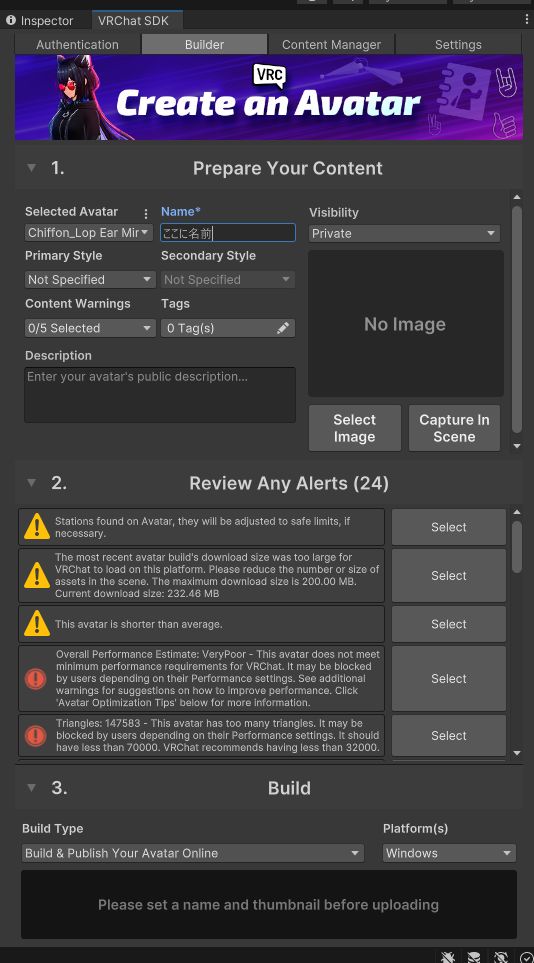Screen dimensions: 534x963
Task: Edit tags with the pencil icon
Action: click(x=283, y=328)
